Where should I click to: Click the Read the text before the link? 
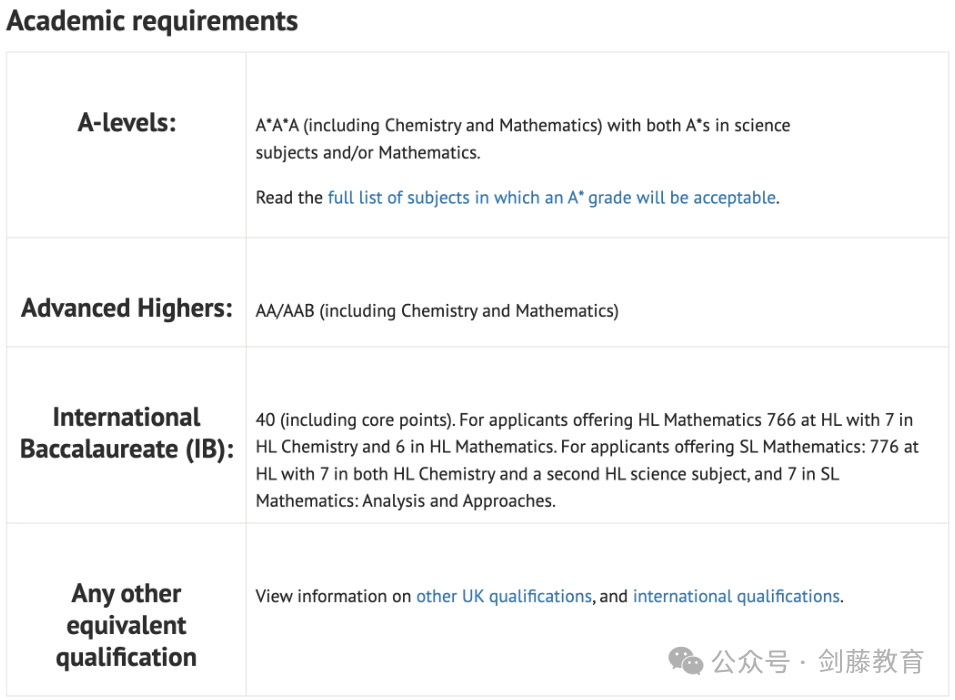pyautogui.click(x=289, y=198)
